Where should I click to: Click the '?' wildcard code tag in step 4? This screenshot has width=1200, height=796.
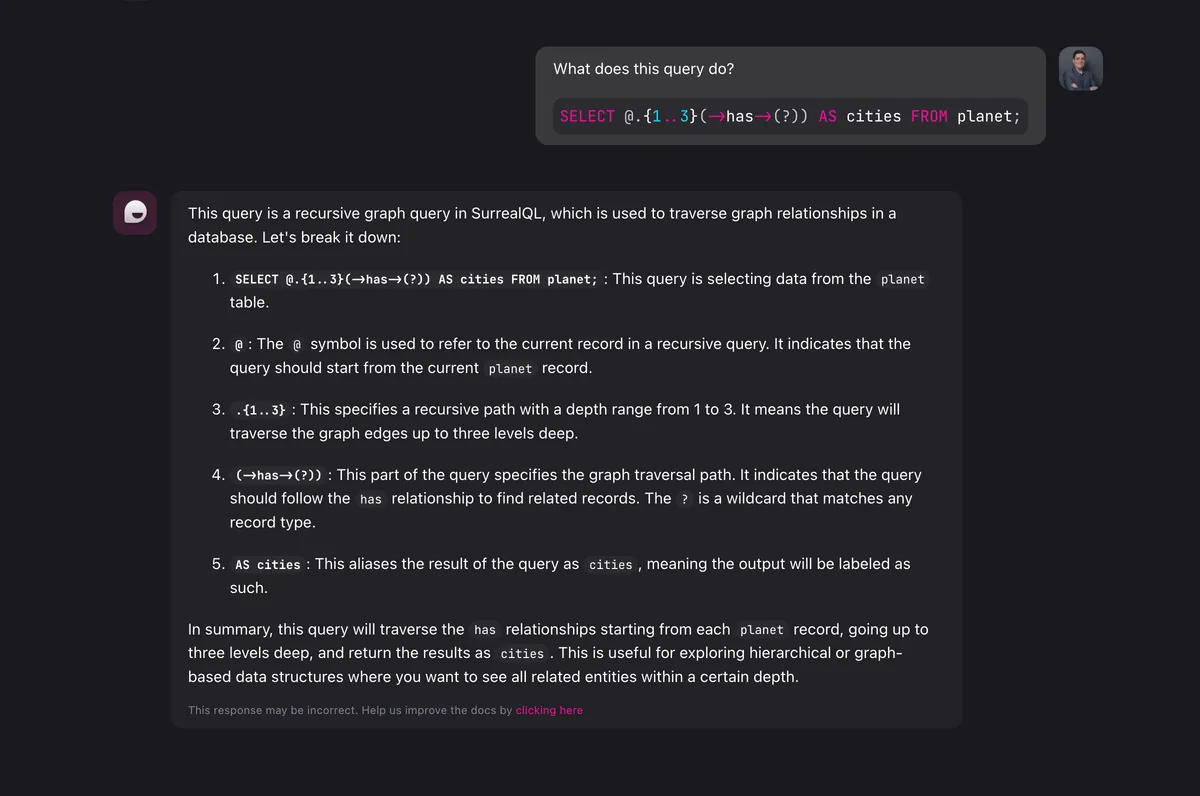coord(684,499)
